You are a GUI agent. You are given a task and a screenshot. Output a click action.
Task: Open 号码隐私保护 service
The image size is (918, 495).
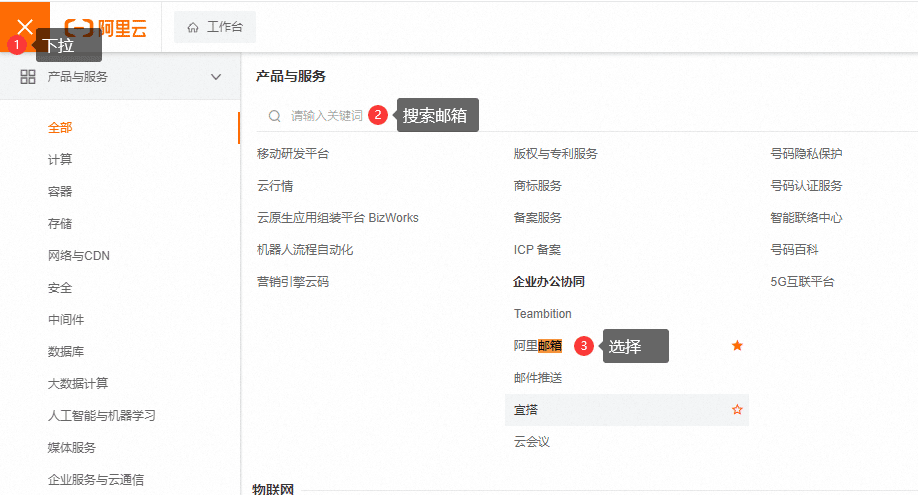click(806, 154)
